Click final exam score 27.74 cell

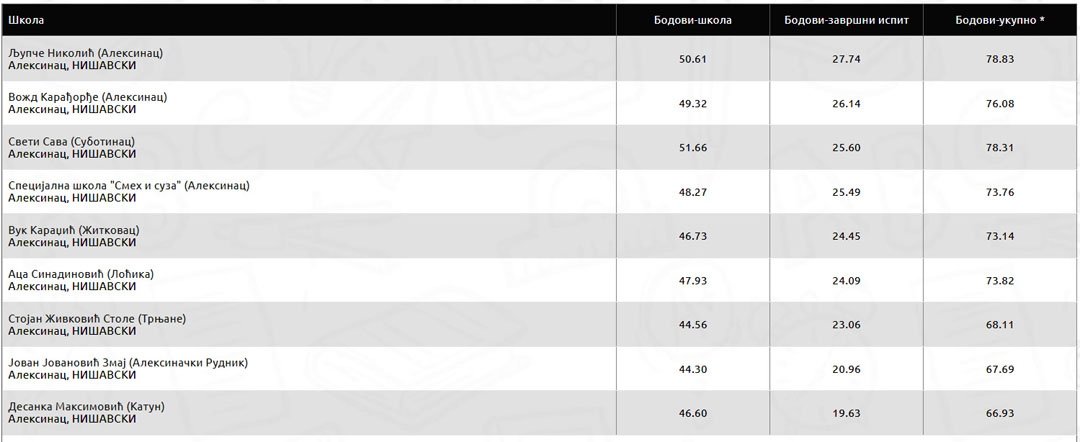847,59
